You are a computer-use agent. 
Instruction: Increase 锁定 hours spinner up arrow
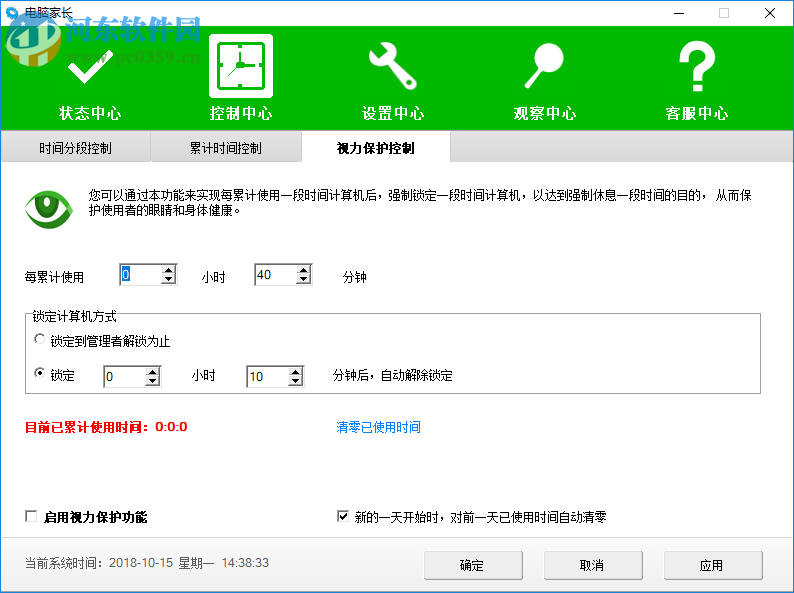[152, 372]
